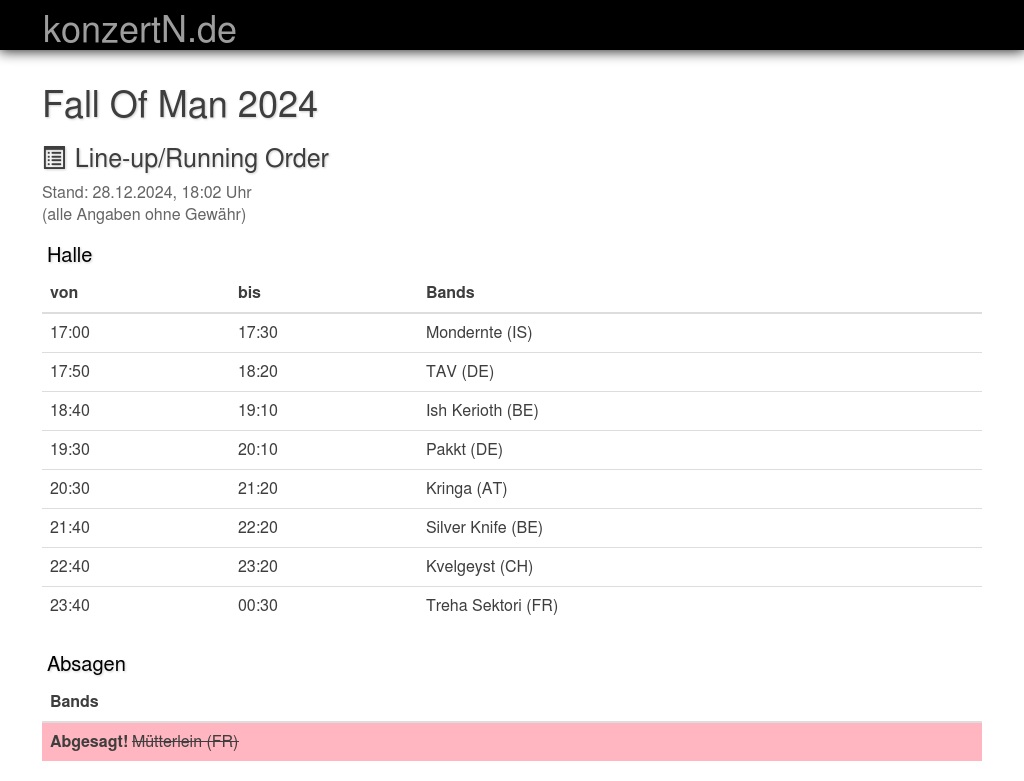Click the Halle stage heading
This screenshot has height=781, width=1024.
click(69, 255)
